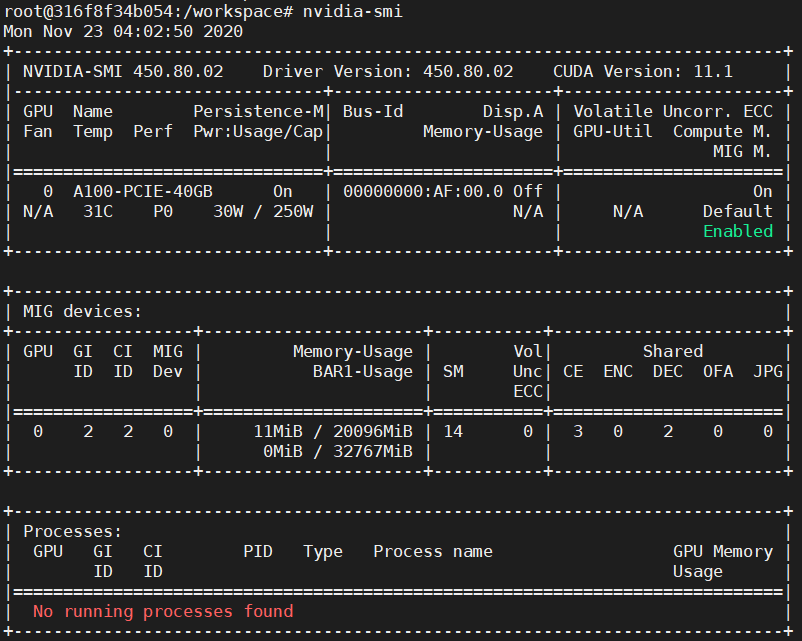The height and width of the screenshot is (641, 802).
Task: Click the Default compute mode value
Action: tap(737, 211)
